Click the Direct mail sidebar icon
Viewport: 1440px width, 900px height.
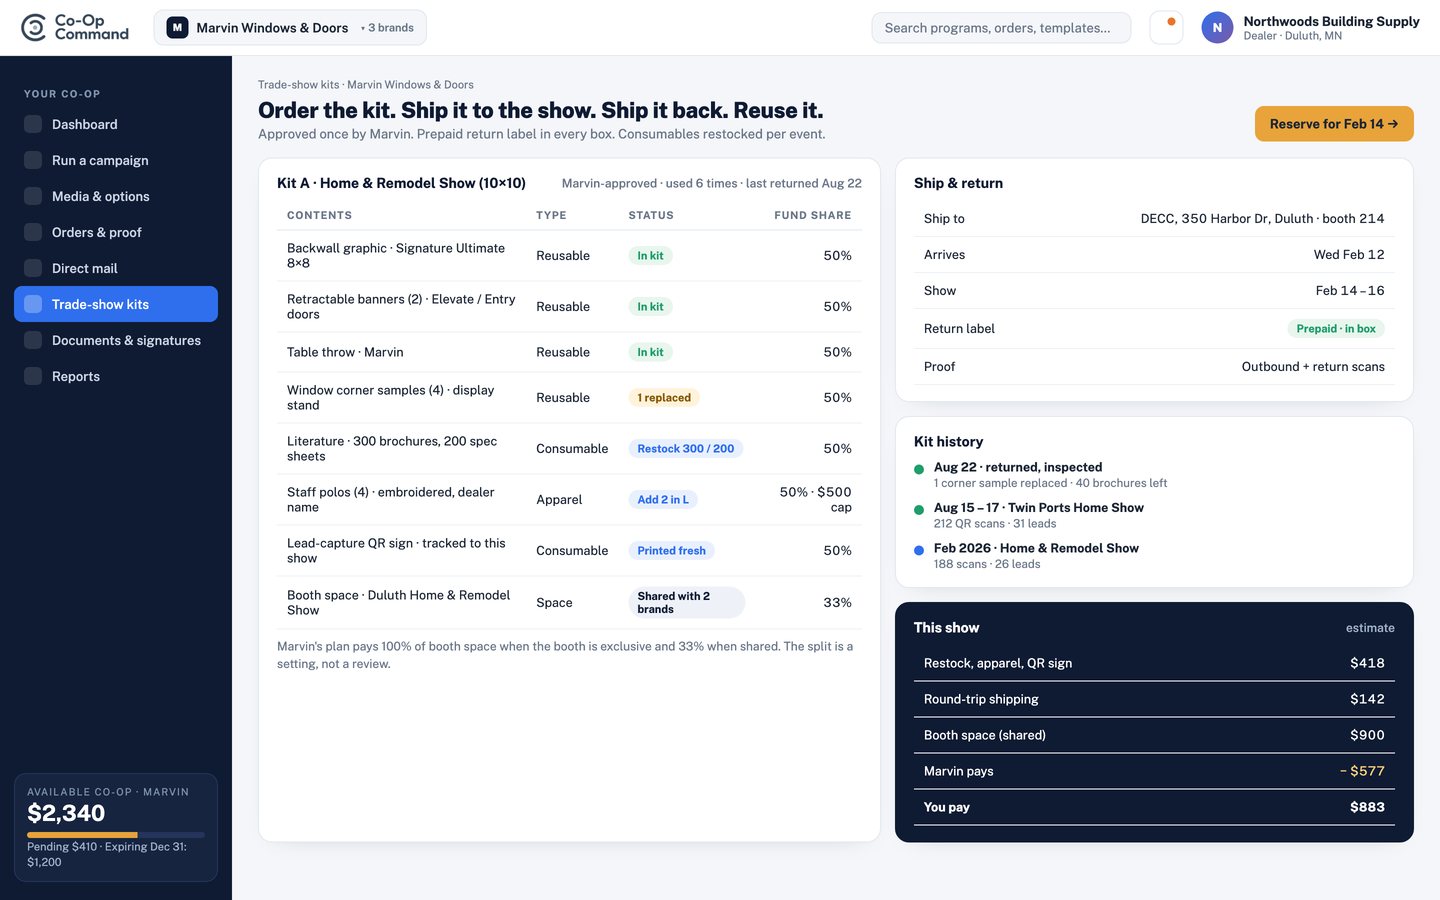[33, 268]
